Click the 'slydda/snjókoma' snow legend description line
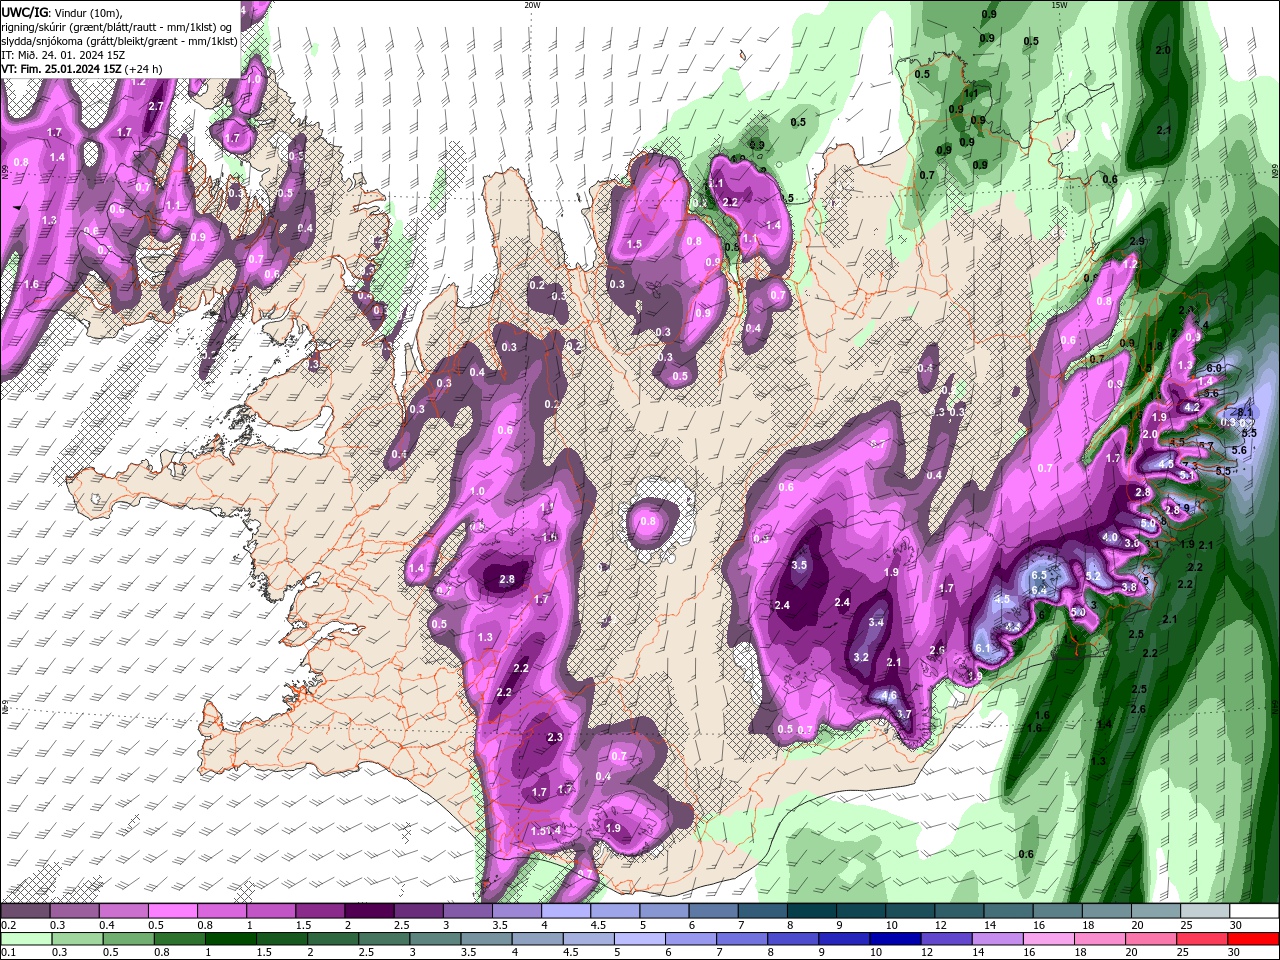1280x960 pixels. 119,41
